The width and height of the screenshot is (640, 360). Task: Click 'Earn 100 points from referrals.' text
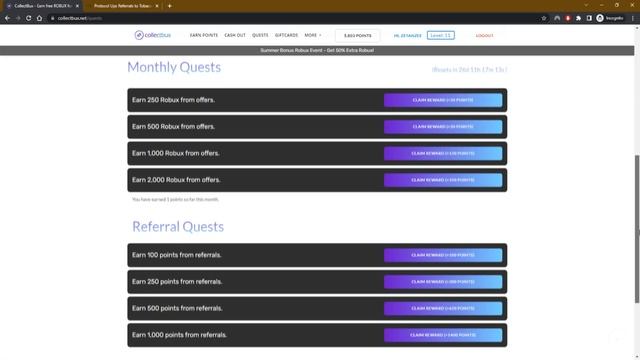(x=176, y=255)
